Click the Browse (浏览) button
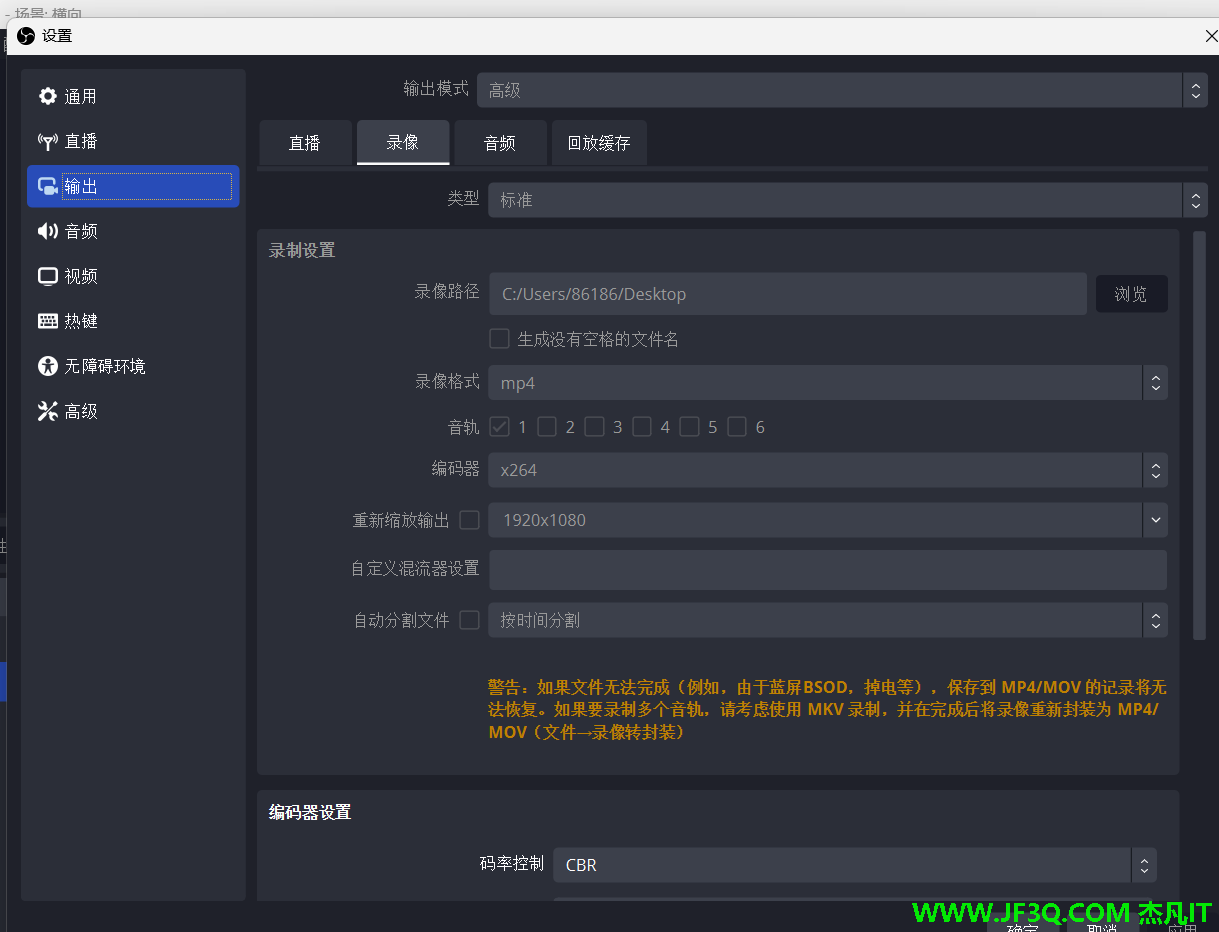 (x=1131, y=294)
